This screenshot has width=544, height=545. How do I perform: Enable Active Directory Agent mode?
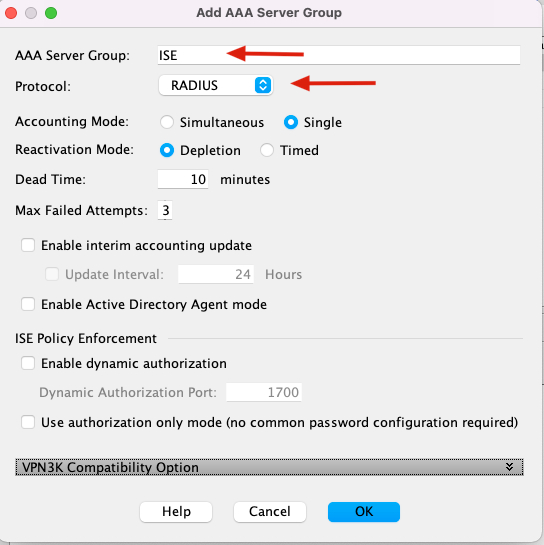pyautogui.click(x=28, y=304)
